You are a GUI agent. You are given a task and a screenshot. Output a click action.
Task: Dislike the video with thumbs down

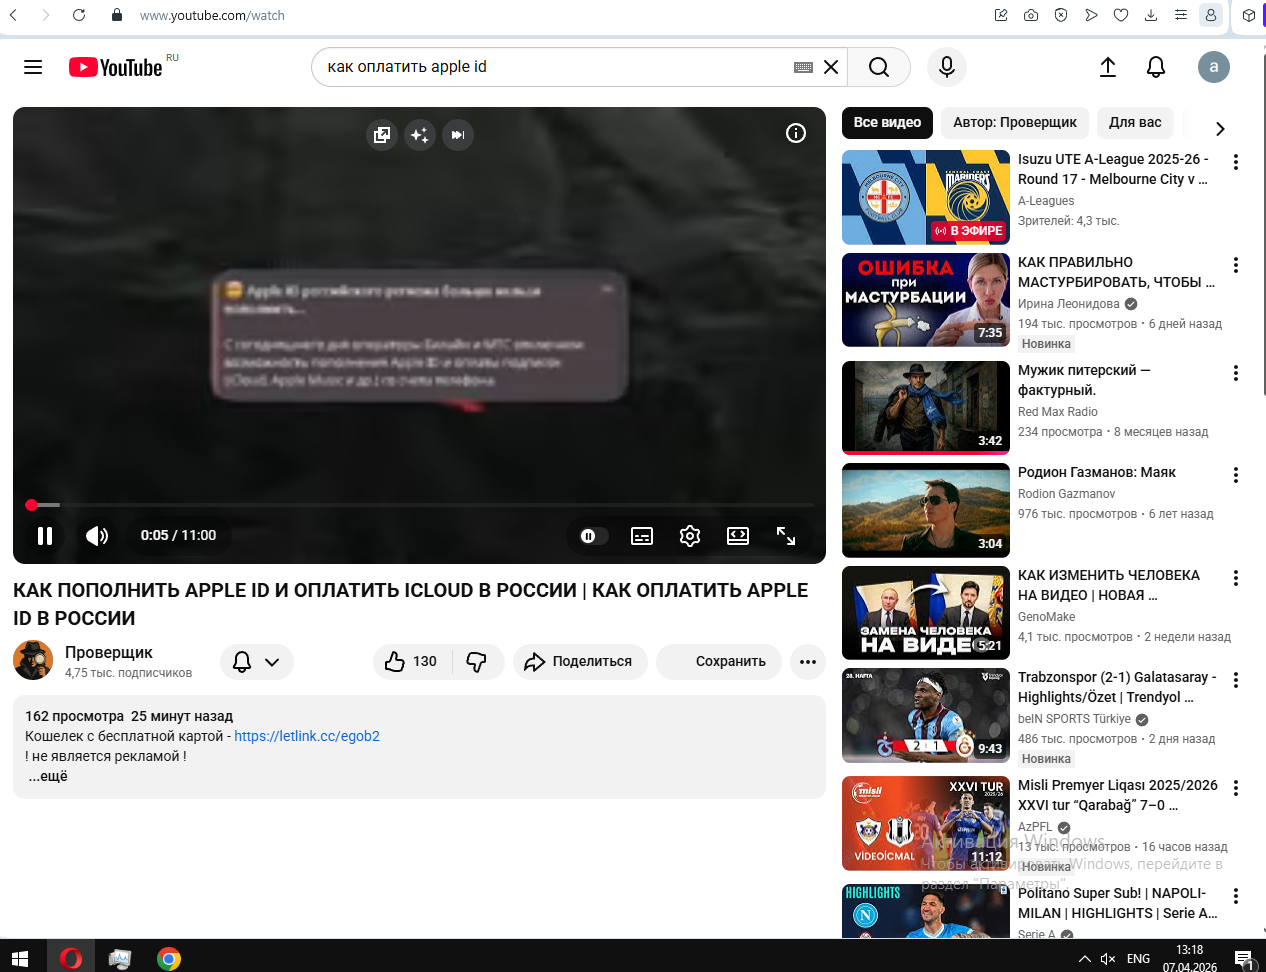(x=477, y=662)
